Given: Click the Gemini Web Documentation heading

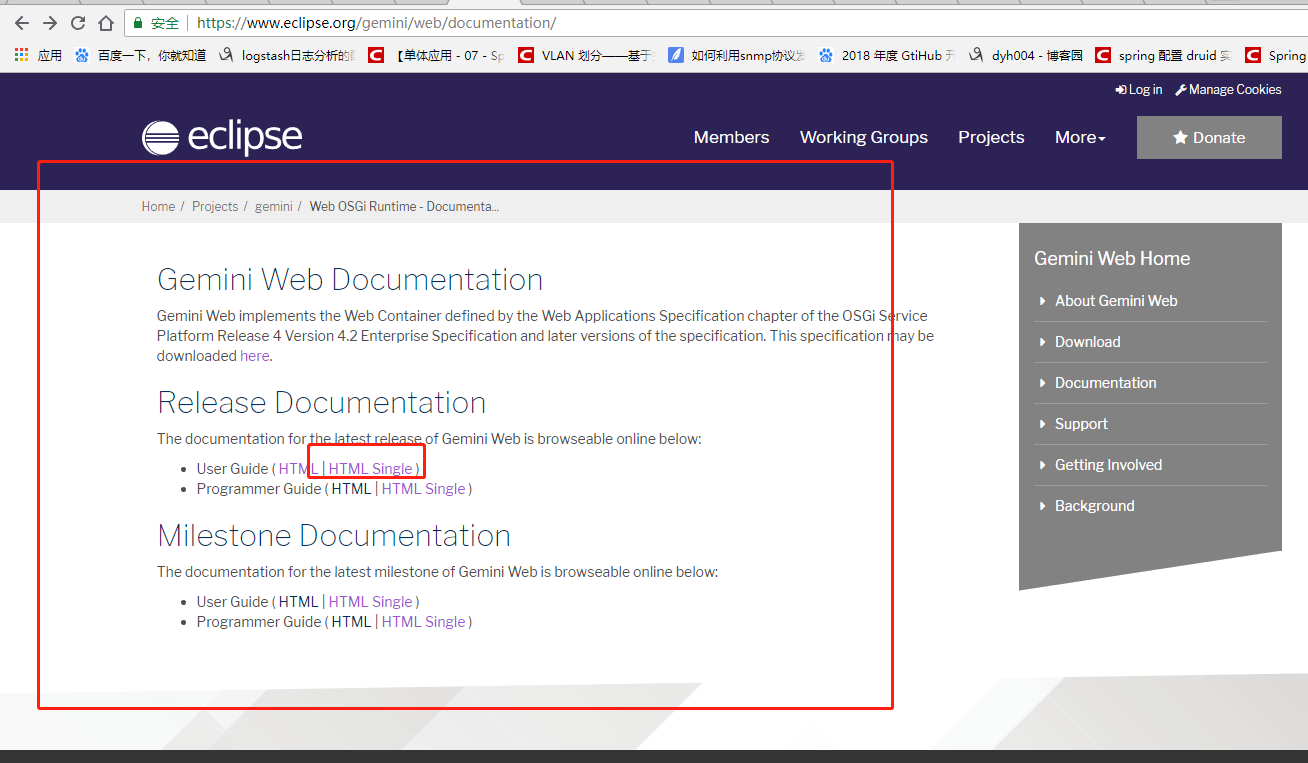Looking at the screenshot, I should pos(350,280).
